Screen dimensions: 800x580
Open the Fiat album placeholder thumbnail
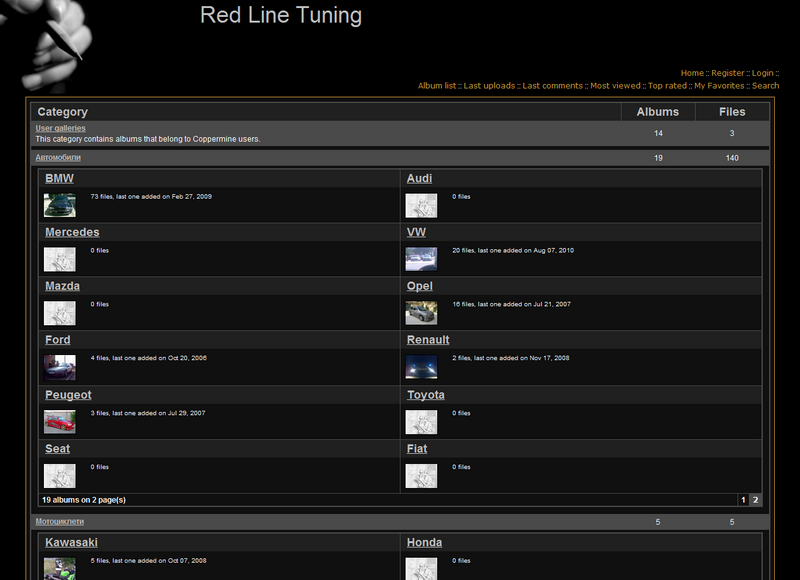coord(421,475)
